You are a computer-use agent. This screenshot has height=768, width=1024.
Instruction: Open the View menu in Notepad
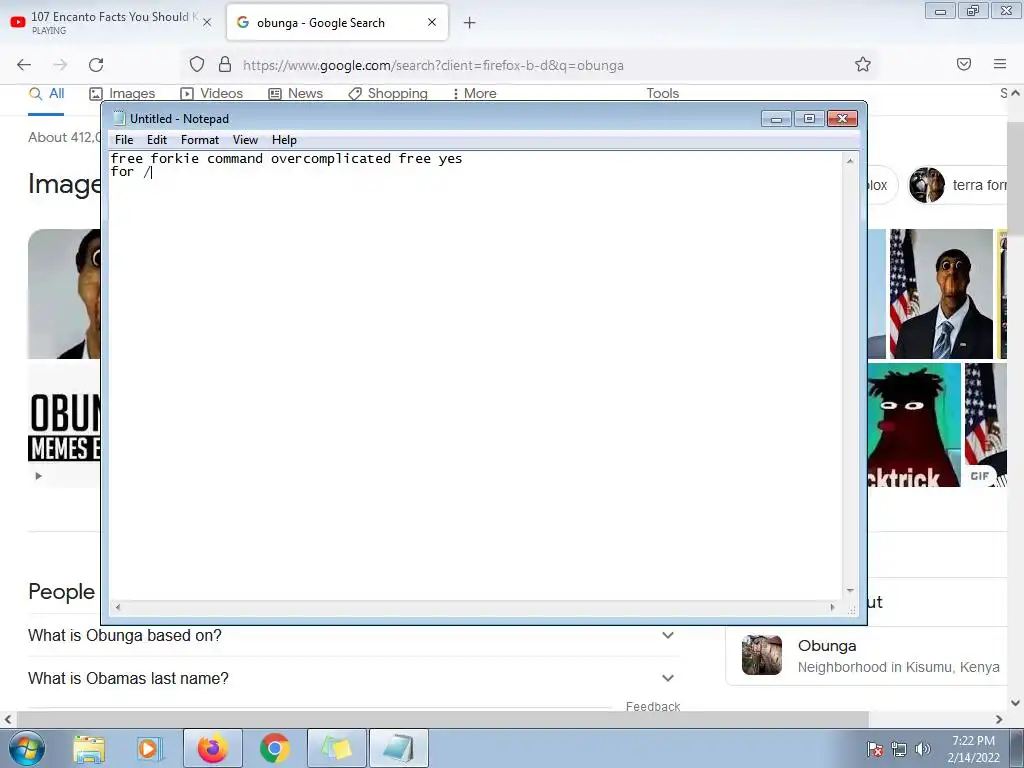point(245,140)
